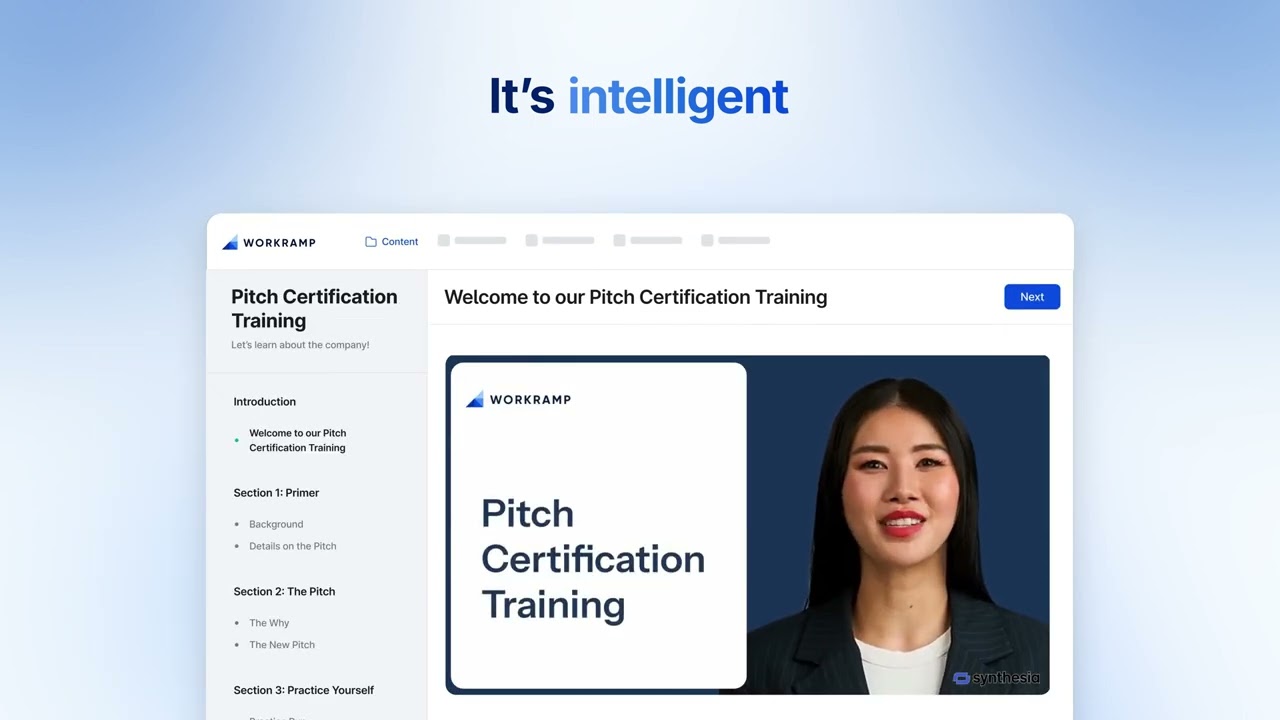
Task: Click the WorkRamp logo in header
Action: [x=269, y=242]
